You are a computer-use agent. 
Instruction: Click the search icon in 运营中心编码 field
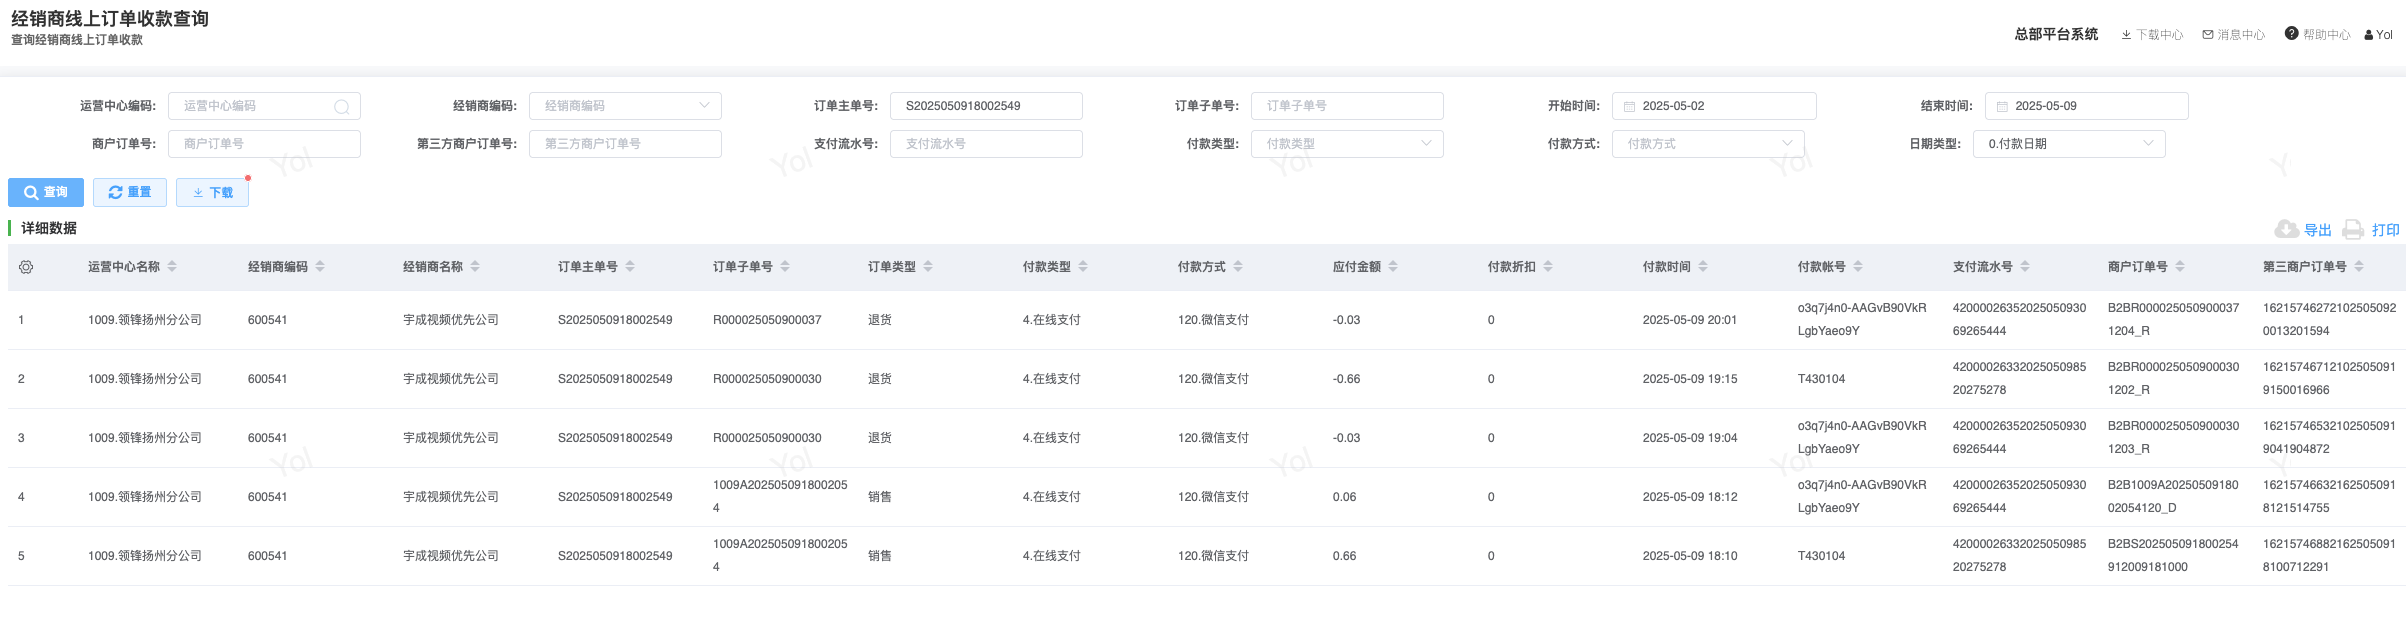tap(342, 107)
